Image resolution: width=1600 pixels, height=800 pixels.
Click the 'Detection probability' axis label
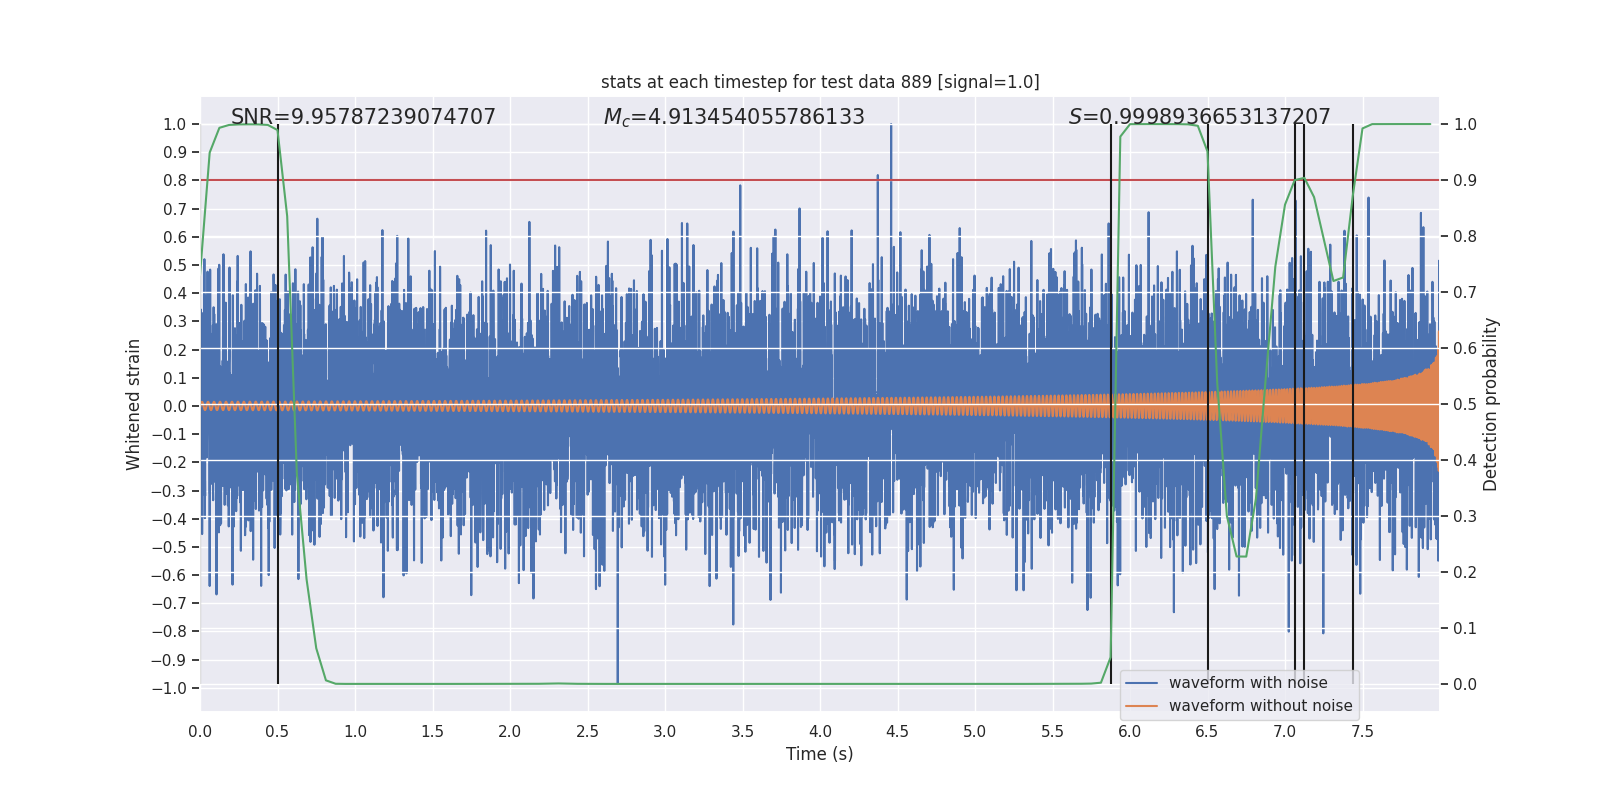tap(1491, 404)
